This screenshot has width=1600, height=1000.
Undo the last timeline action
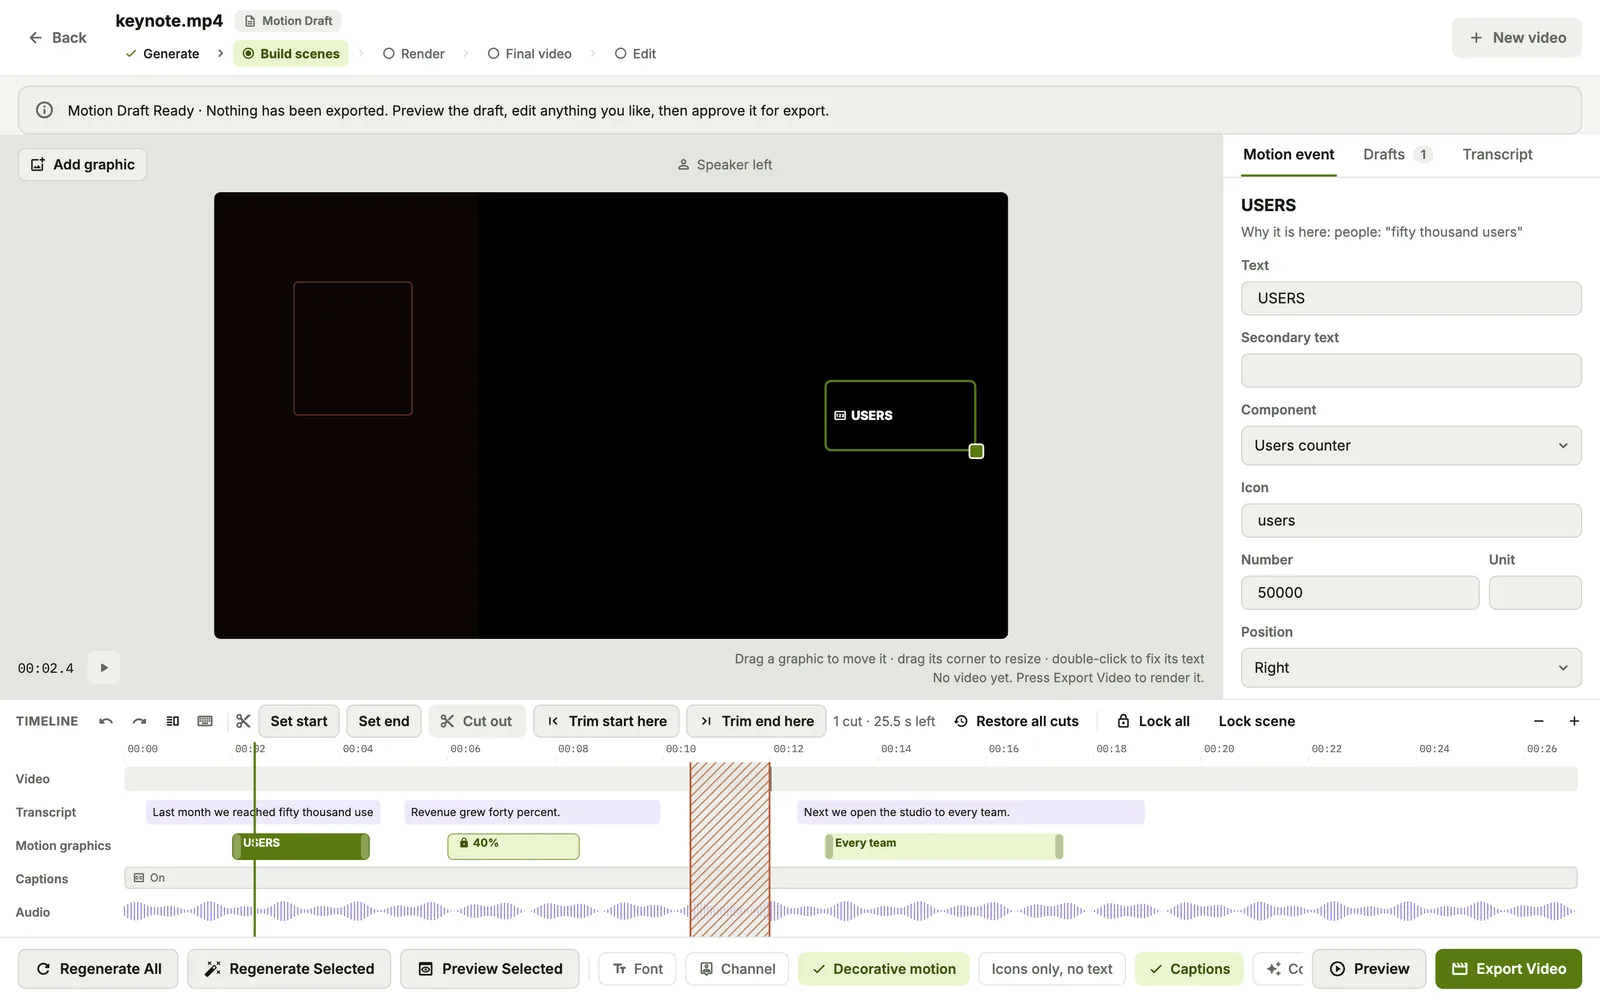106,721
